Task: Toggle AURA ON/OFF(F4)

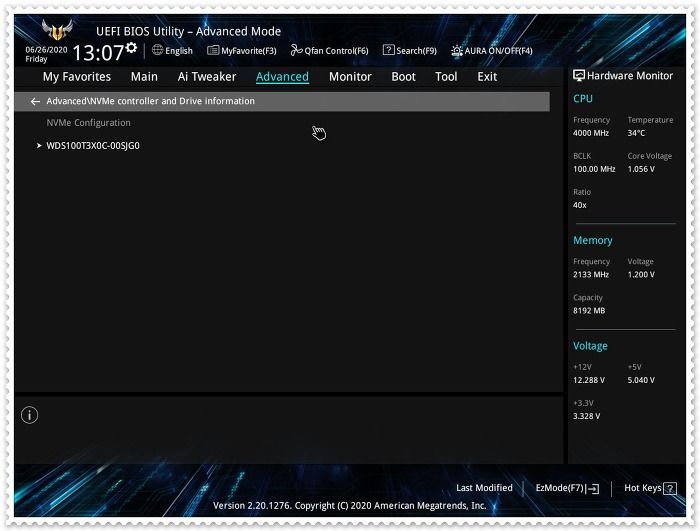Action: tap(492, 50)
